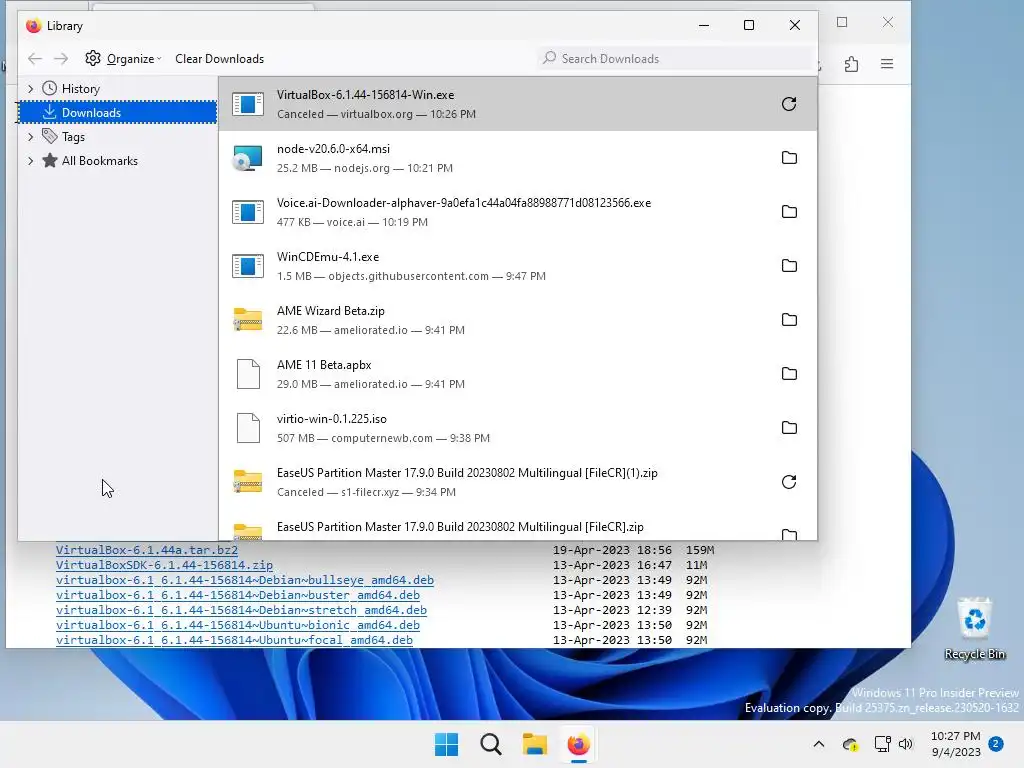Open the Debian~stretch_amd64.deb link
Screen dimensions: 1024x768
(x=242, y=610)
